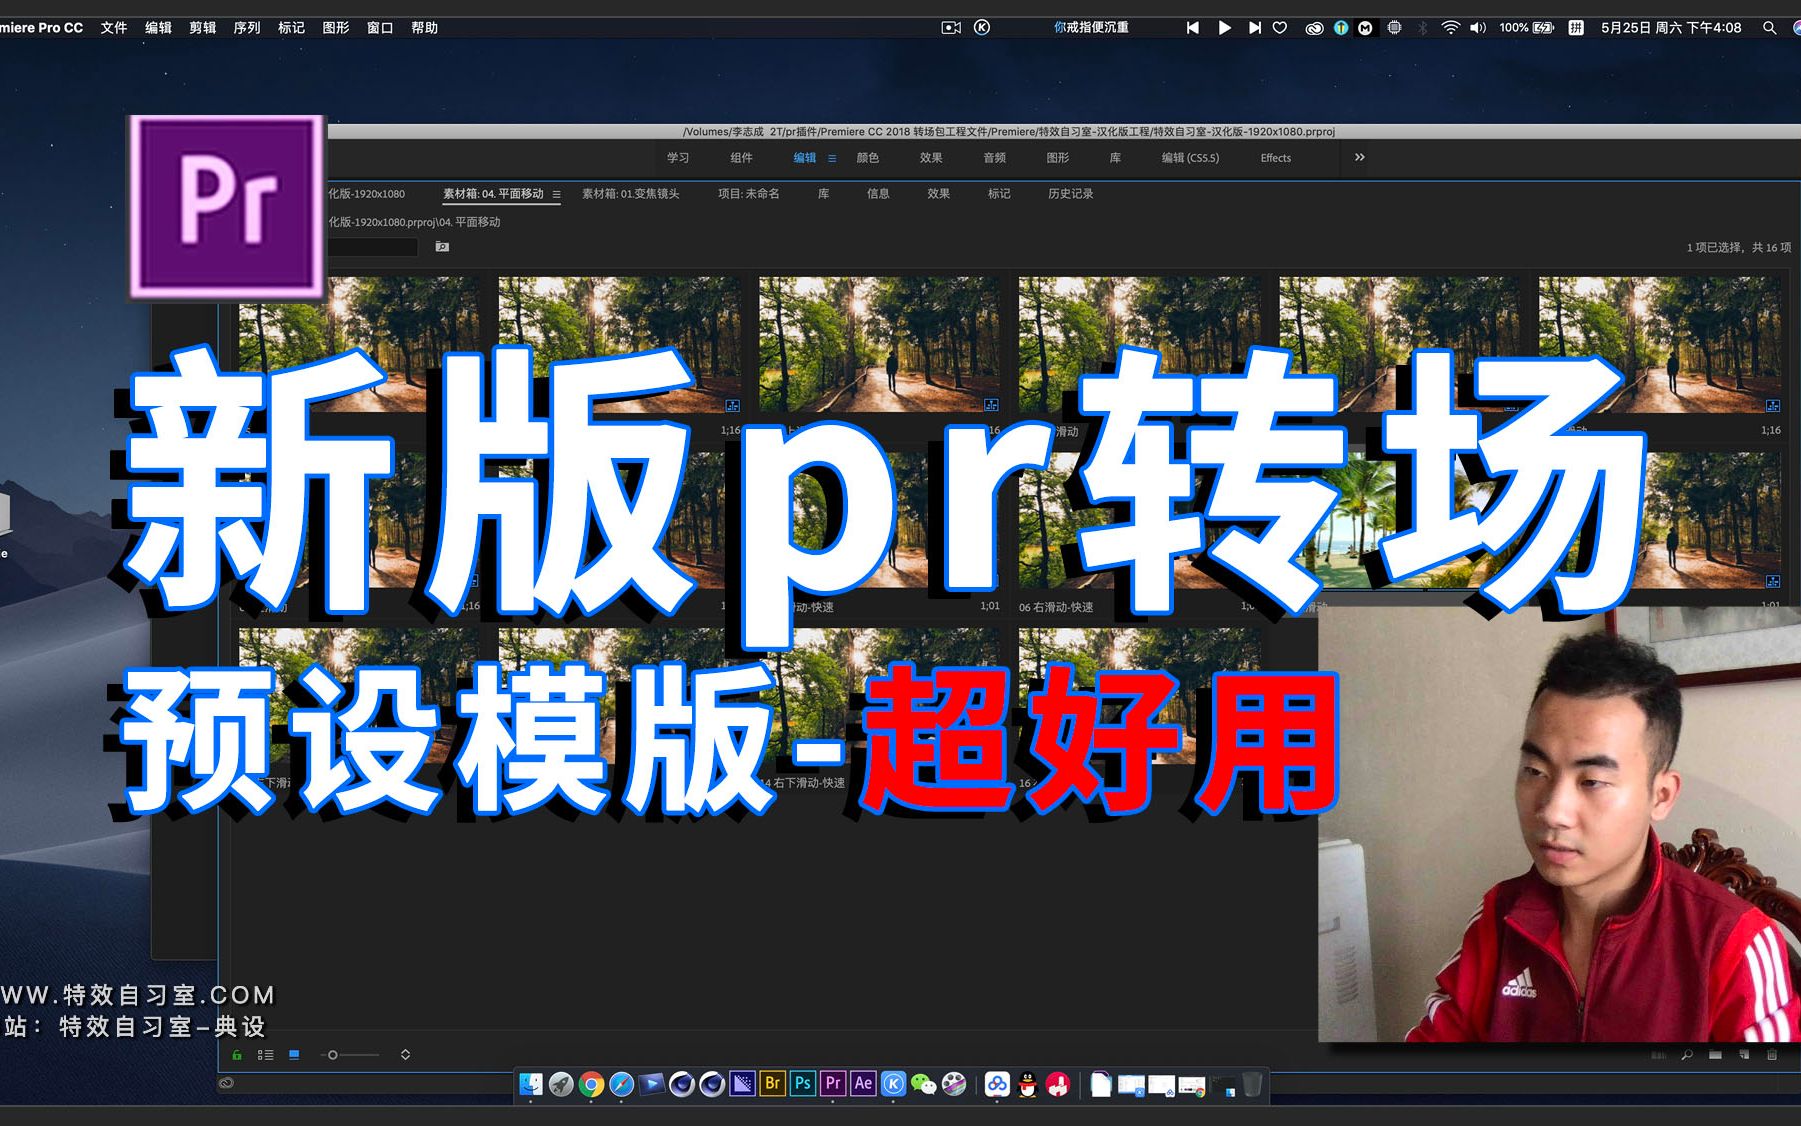Select the 06 右滑动-快速 clip thumbnail
This screenshot has width=1801, height=1126.
1139,520
